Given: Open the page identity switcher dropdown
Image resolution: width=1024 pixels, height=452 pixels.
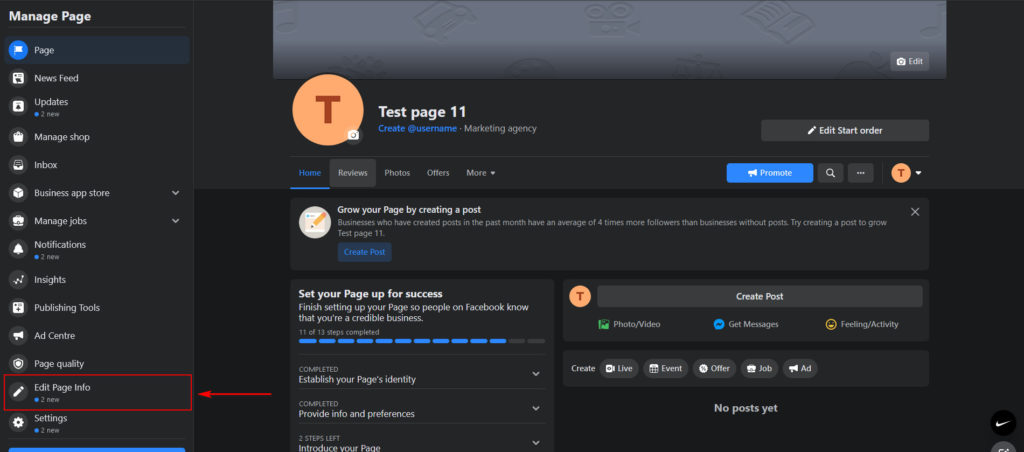Looking at the screenshot, I should (x=918, y=173).
